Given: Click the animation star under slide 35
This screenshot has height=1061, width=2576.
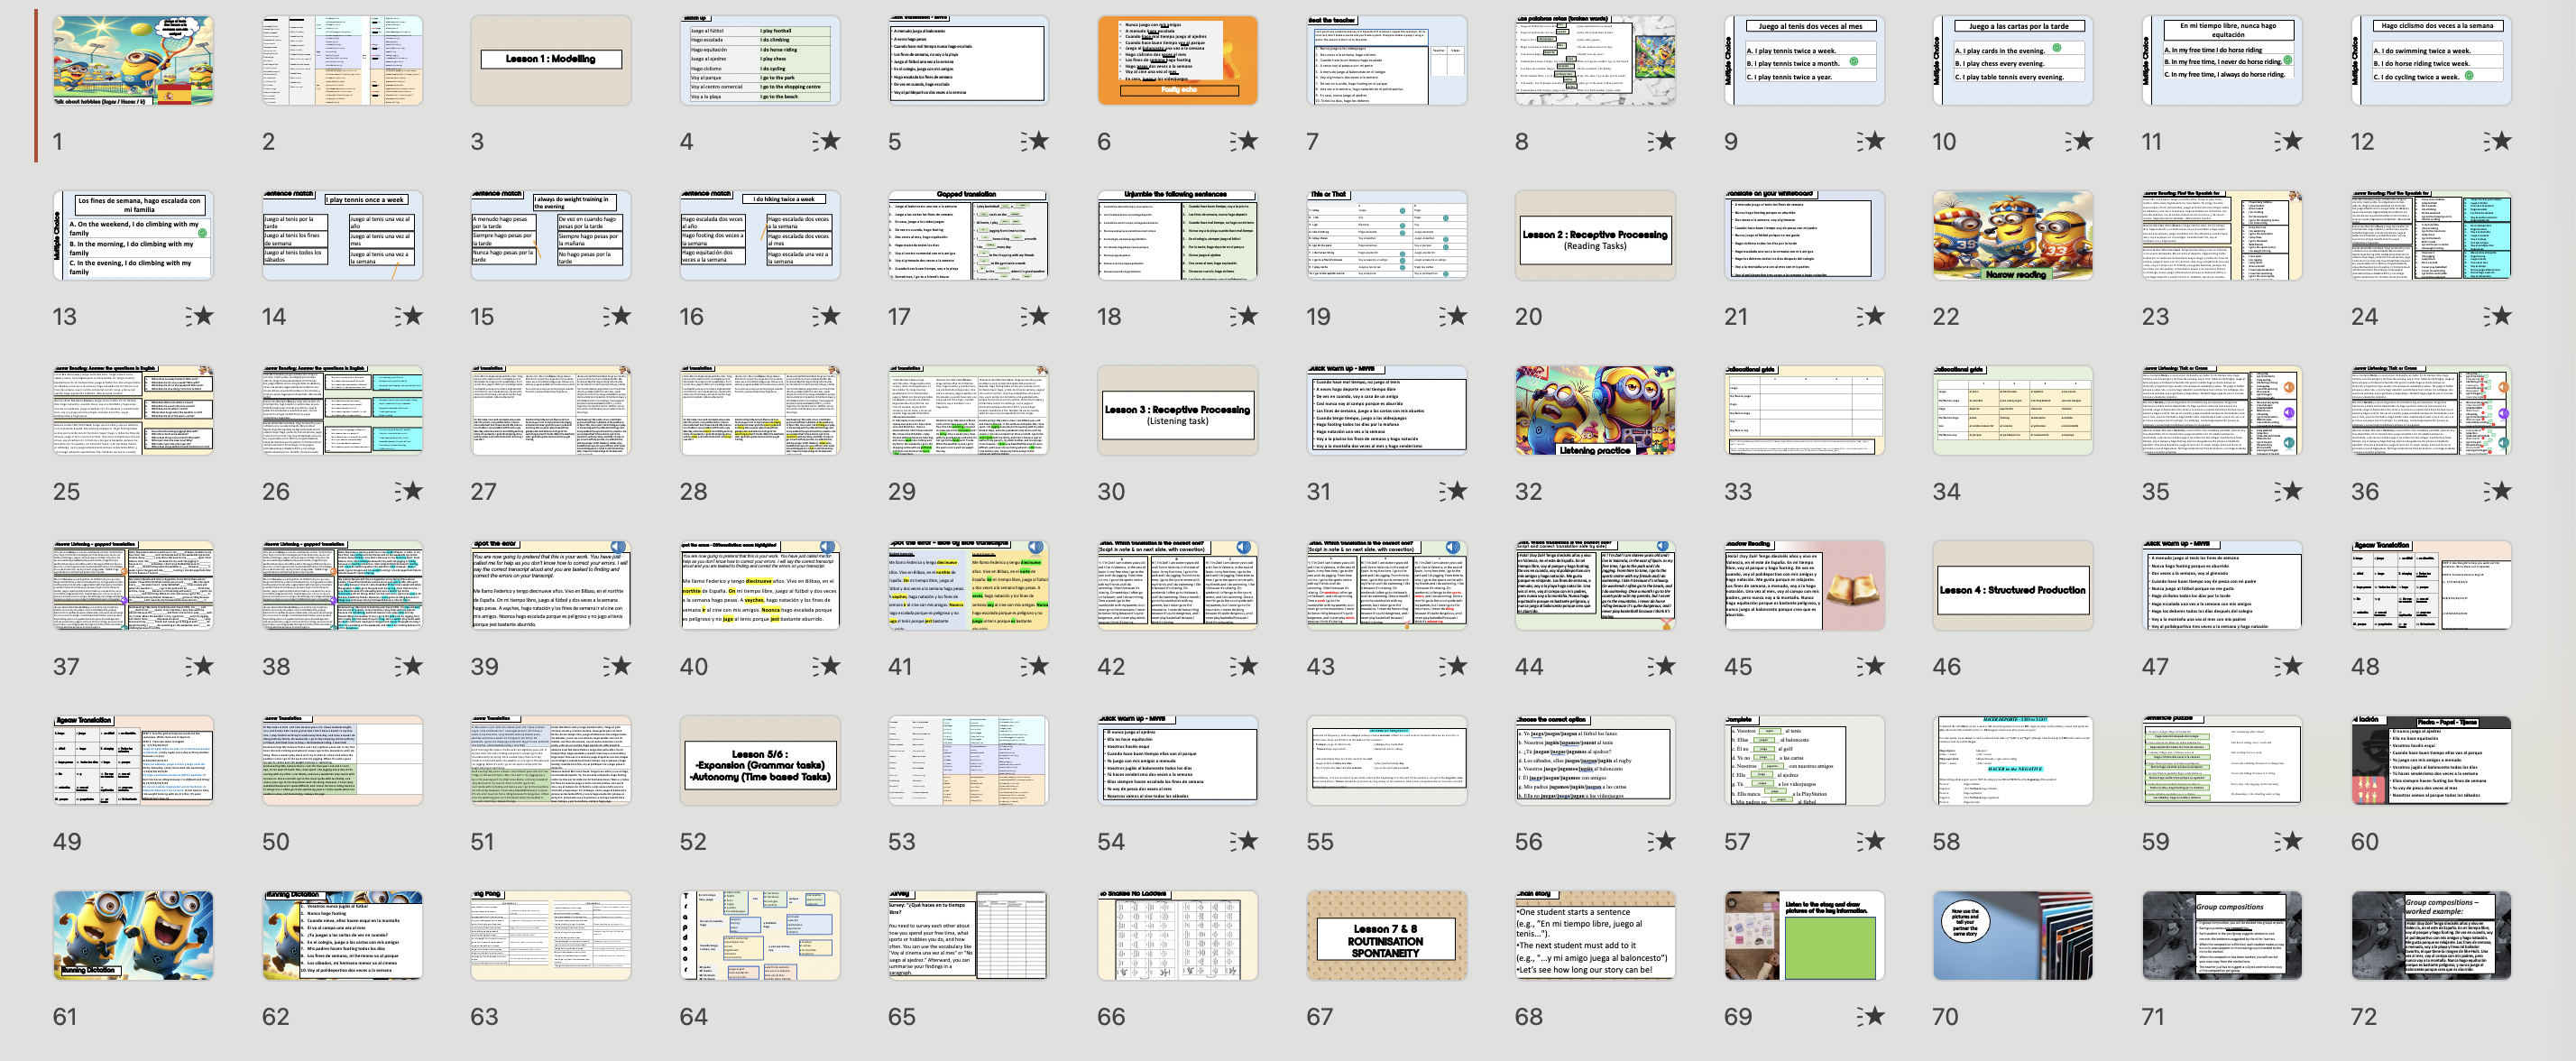Looking at the screenshot, I should pos(2289,491).
